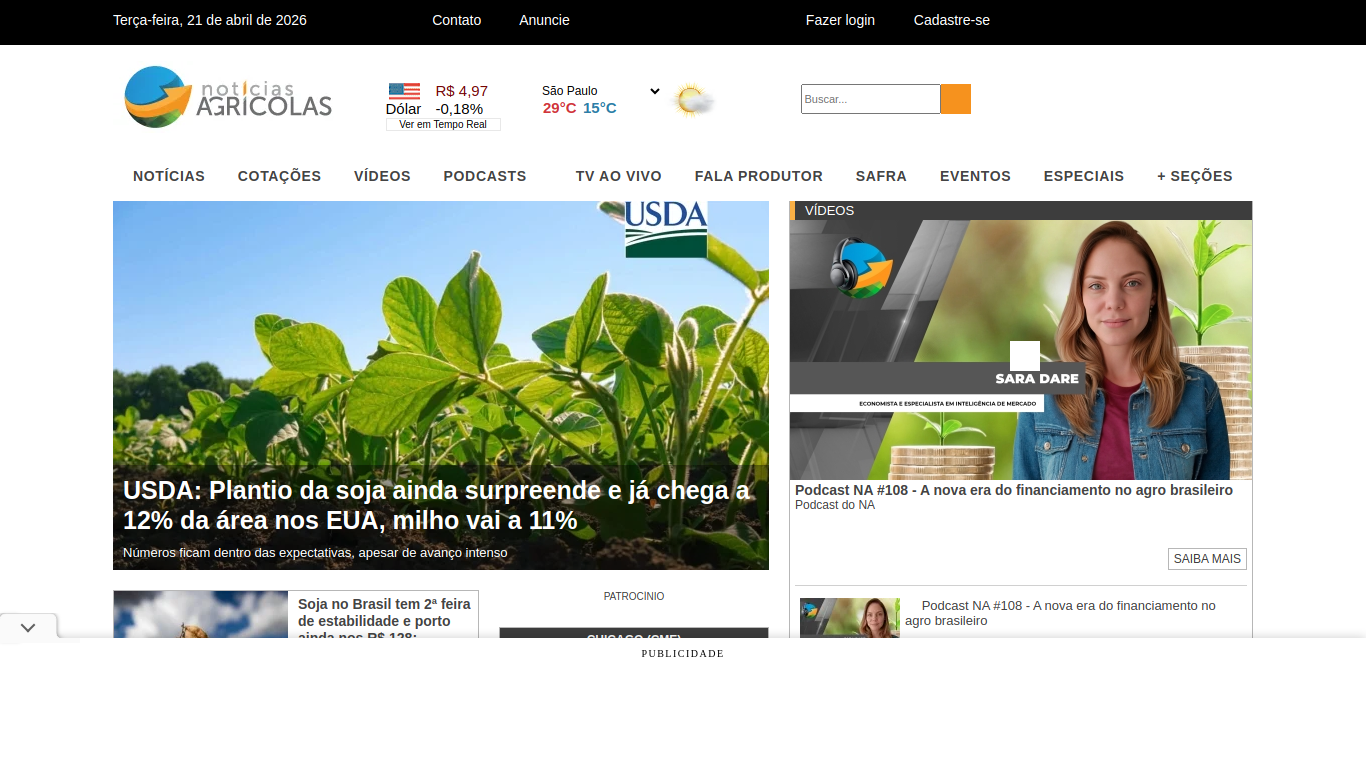Click the SAIBA MAIS button
This screenshot has width=1366, height=768.
tap(1207, 559)
